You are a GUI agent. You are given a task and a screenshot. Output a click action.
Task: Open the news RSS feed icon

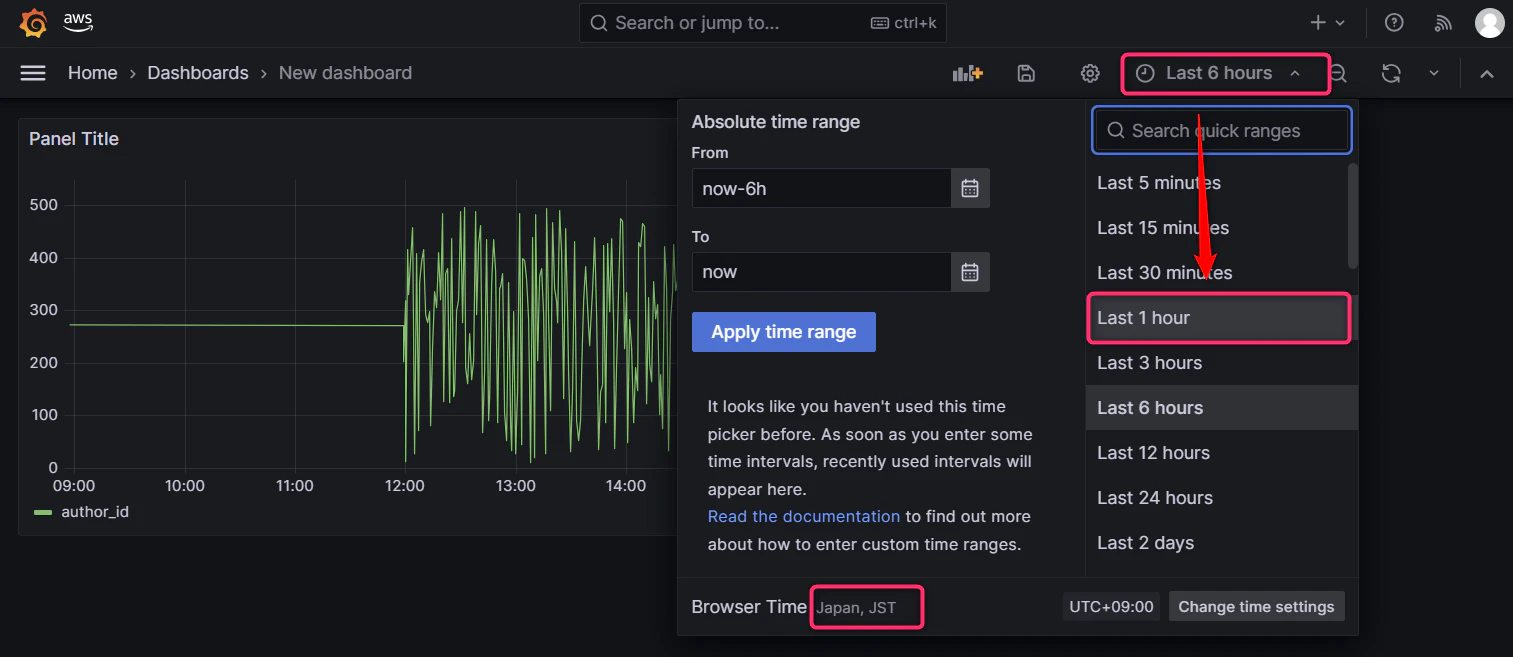click(1443, 23)
